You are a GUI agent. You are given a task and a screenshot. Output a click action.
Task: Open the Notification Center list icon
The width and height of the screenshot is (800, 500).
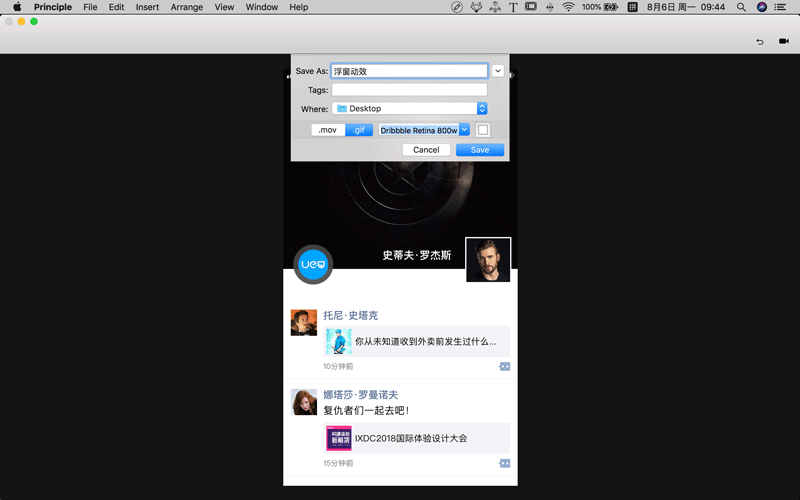tap(784, 7)
